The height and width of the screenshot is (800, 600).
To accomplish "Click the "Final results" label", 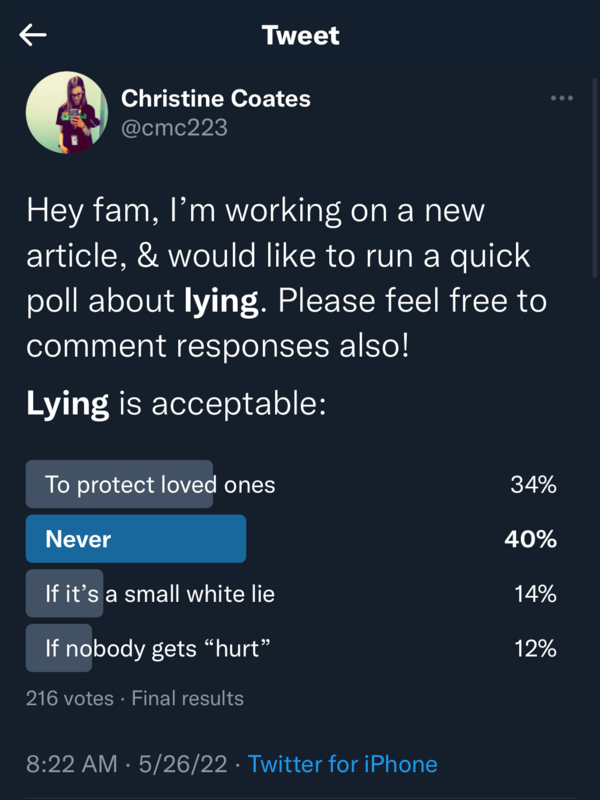I will 188,698.
